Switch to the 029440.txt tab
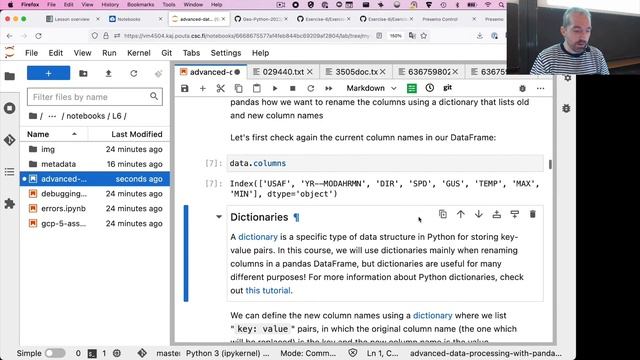640x360 pixels. [283, 72]
